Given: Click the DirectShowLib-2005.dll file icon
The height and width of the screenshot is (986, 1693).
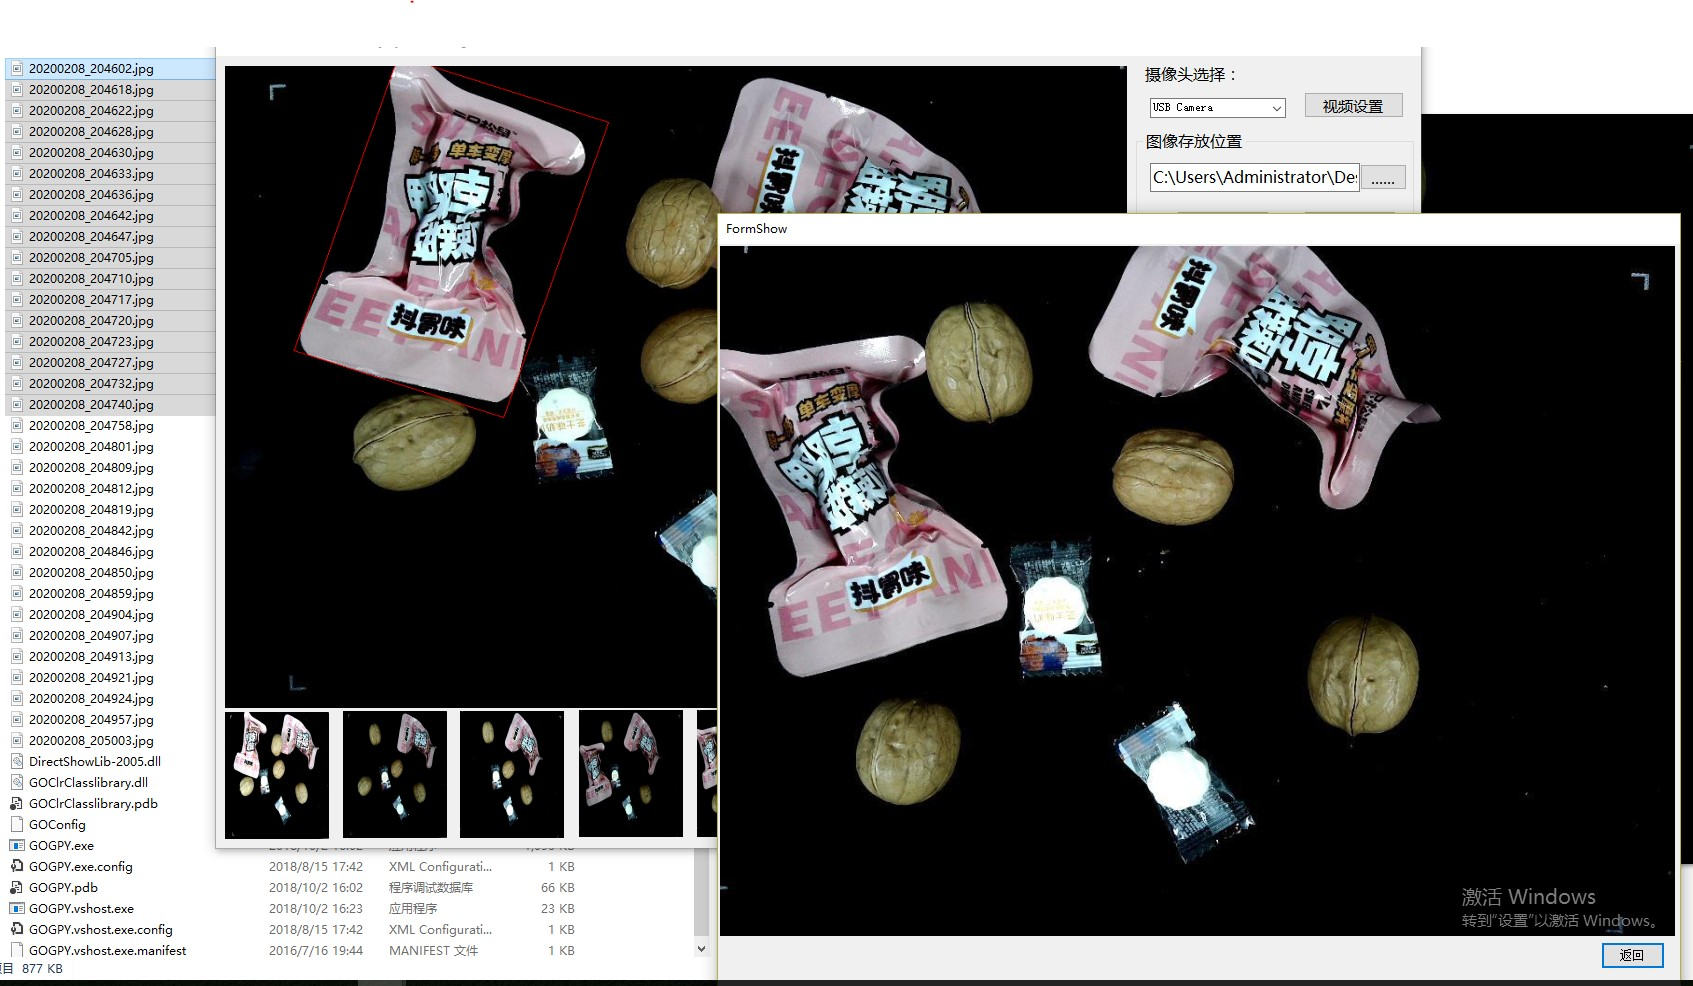Looking at the screenshot, I should click(16, 761).
